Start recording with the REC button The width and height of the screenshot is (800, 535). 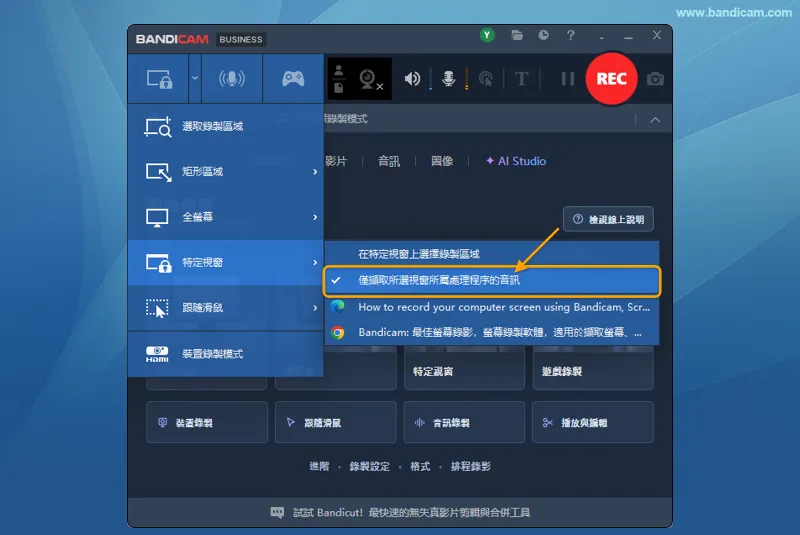click(x=611, y=79)
